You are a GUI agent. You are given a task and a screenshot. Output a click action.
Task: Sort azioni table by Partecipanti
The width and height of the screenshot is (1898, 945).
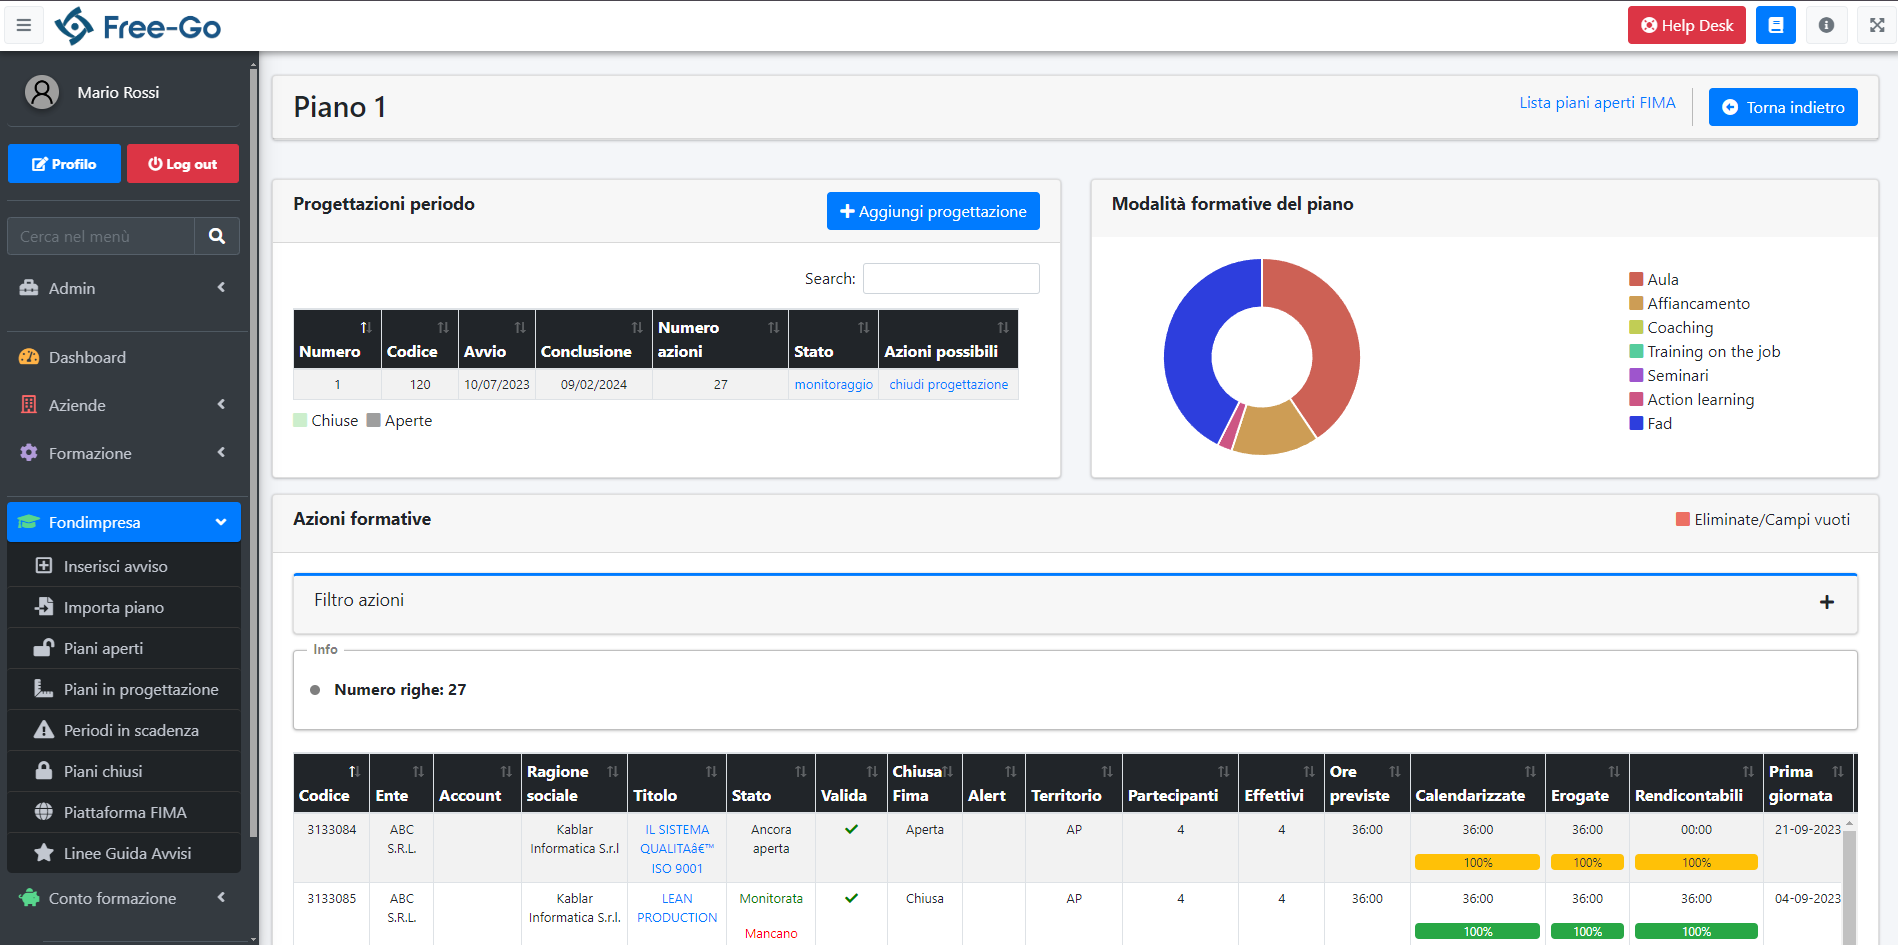pyautogui.click(x=1180, y=783)
